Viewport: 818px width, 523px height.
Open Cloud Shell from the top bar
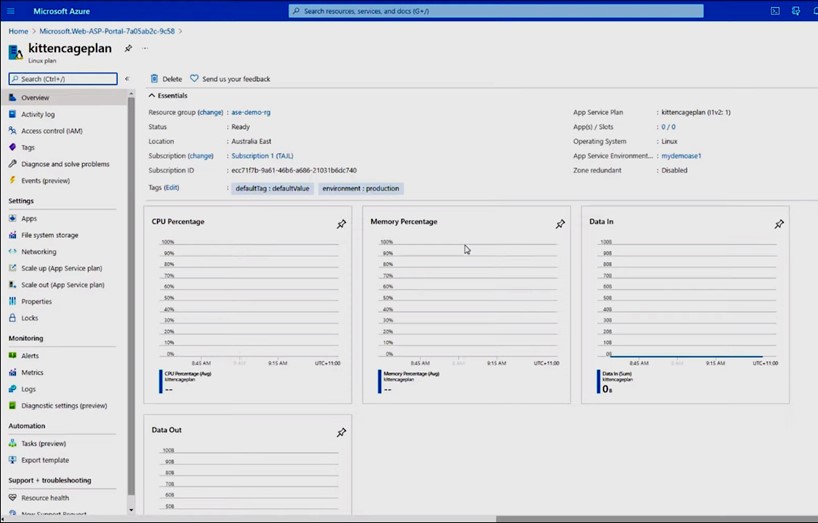click(775, 11)
